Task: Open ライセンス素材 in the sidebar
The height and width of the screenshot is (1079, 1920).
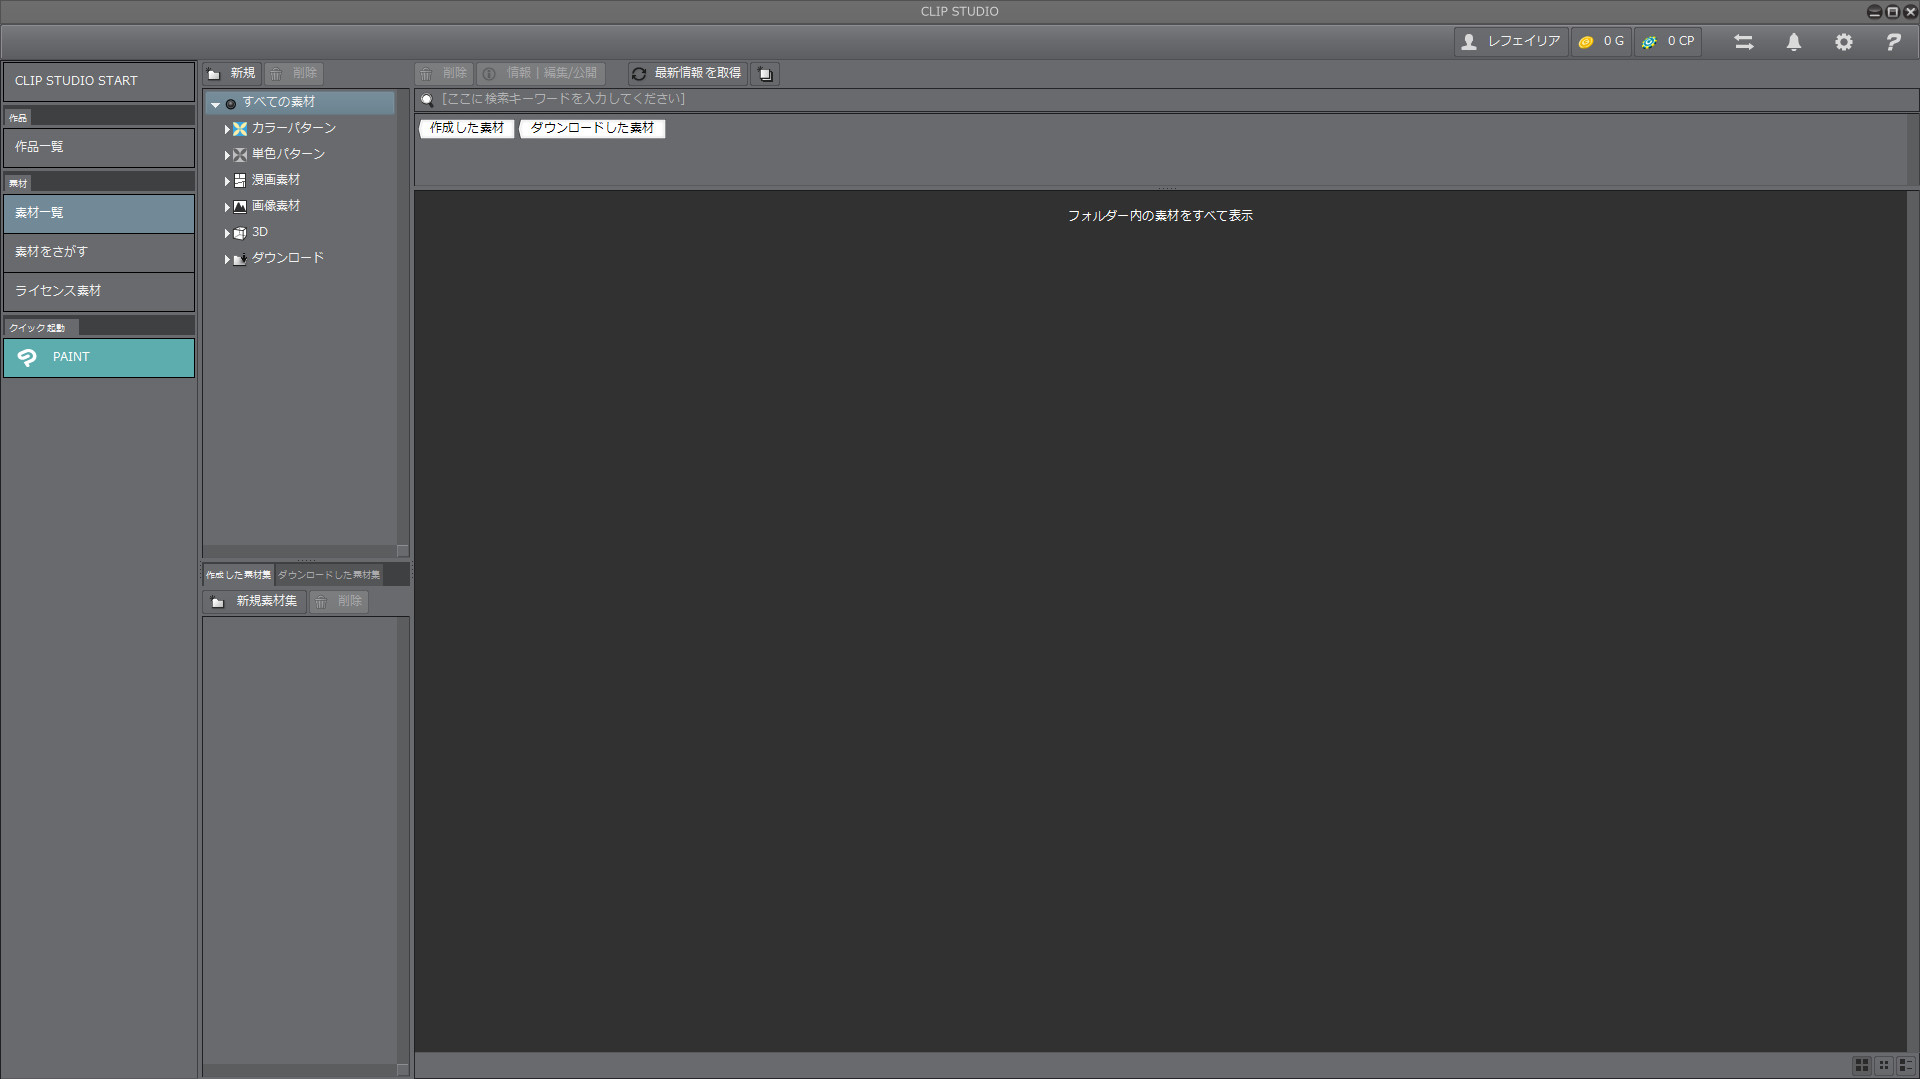Action: point(99,291)
